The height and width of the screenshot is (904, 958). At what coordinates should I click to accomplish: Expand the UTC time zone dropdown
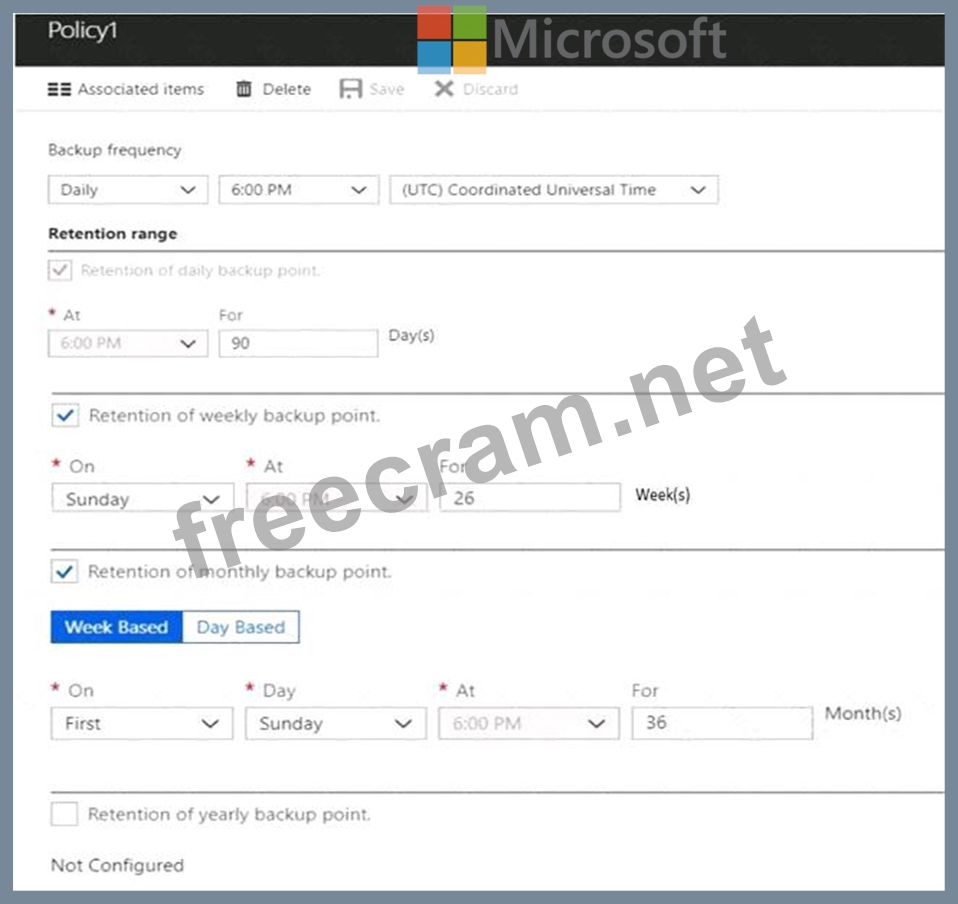[553, 190]
